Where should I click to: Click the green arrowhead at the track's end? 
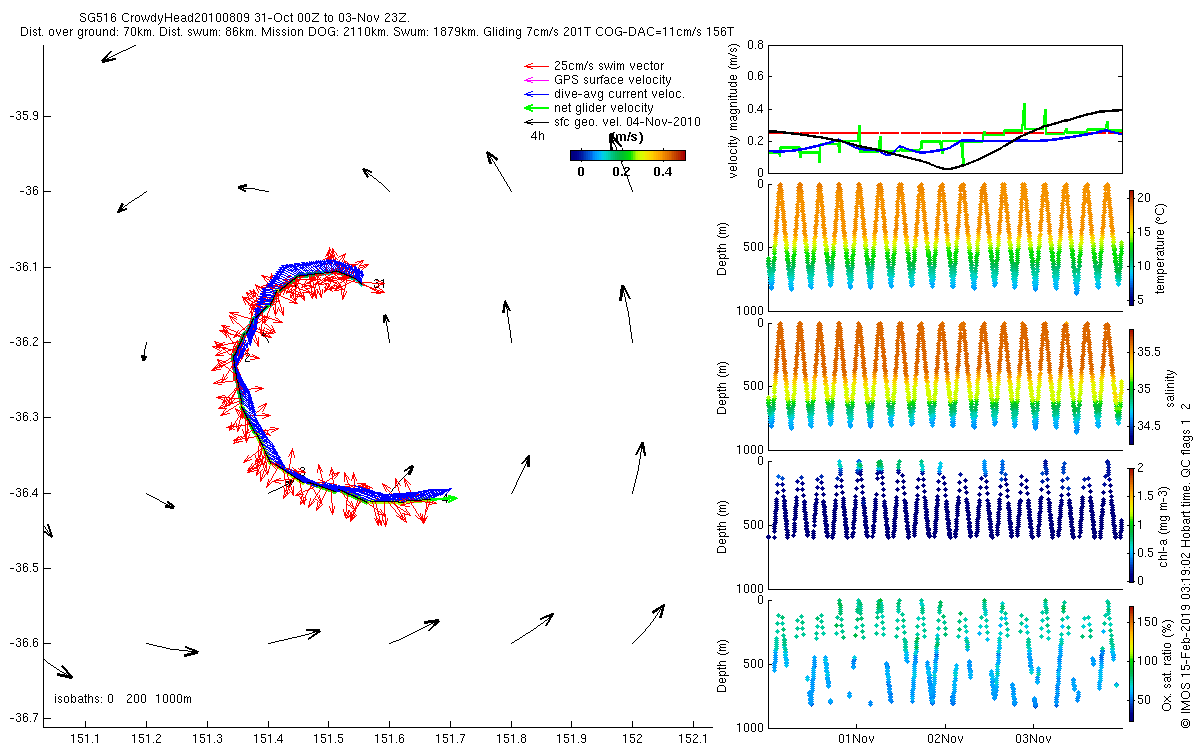(x=451, y=498)
